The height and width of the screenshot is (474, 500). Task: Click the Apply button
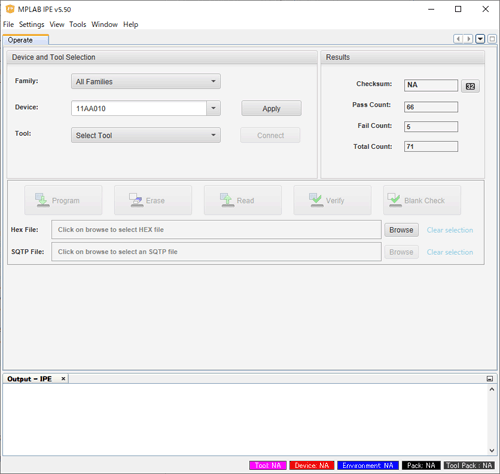(x=271, y=108)
